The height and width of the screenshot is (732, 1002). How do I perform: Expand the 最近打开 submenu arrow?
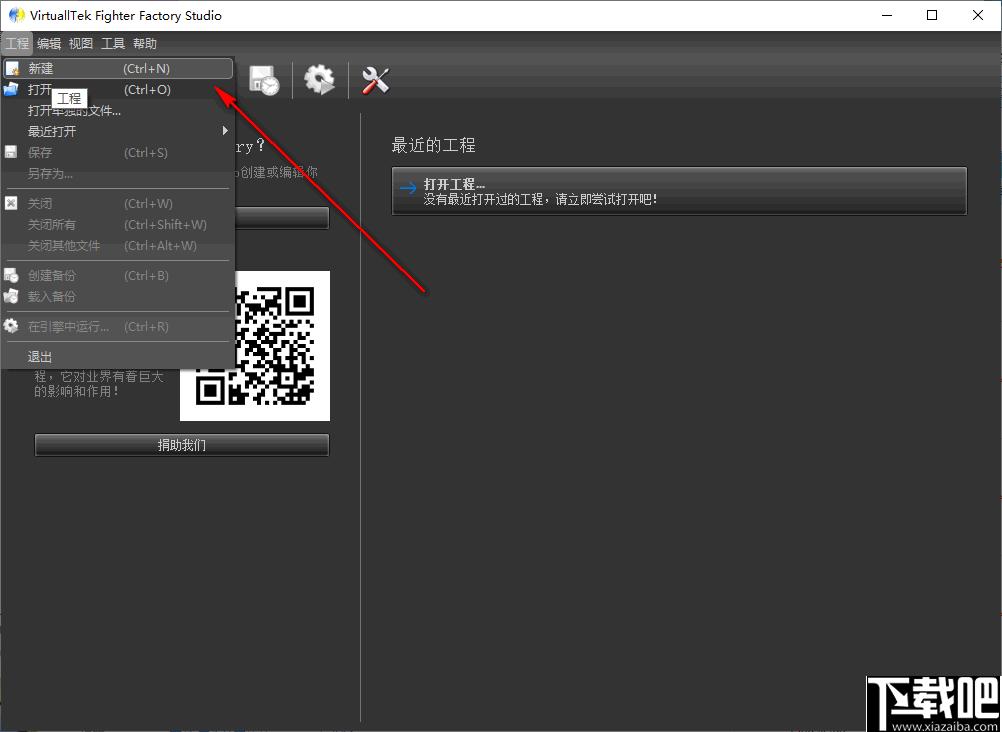coord(224,131)
